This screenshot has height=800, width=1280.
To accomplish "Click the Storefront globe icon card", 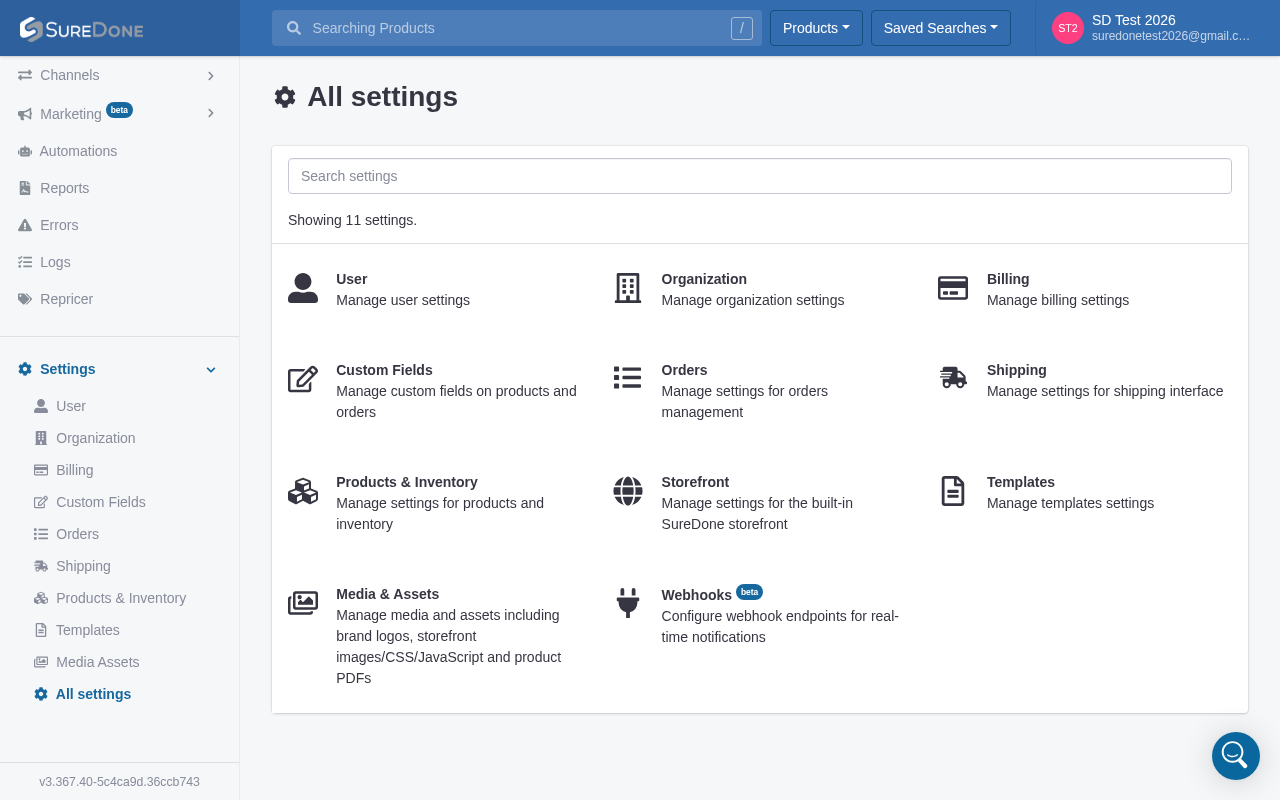I will 628,491.
